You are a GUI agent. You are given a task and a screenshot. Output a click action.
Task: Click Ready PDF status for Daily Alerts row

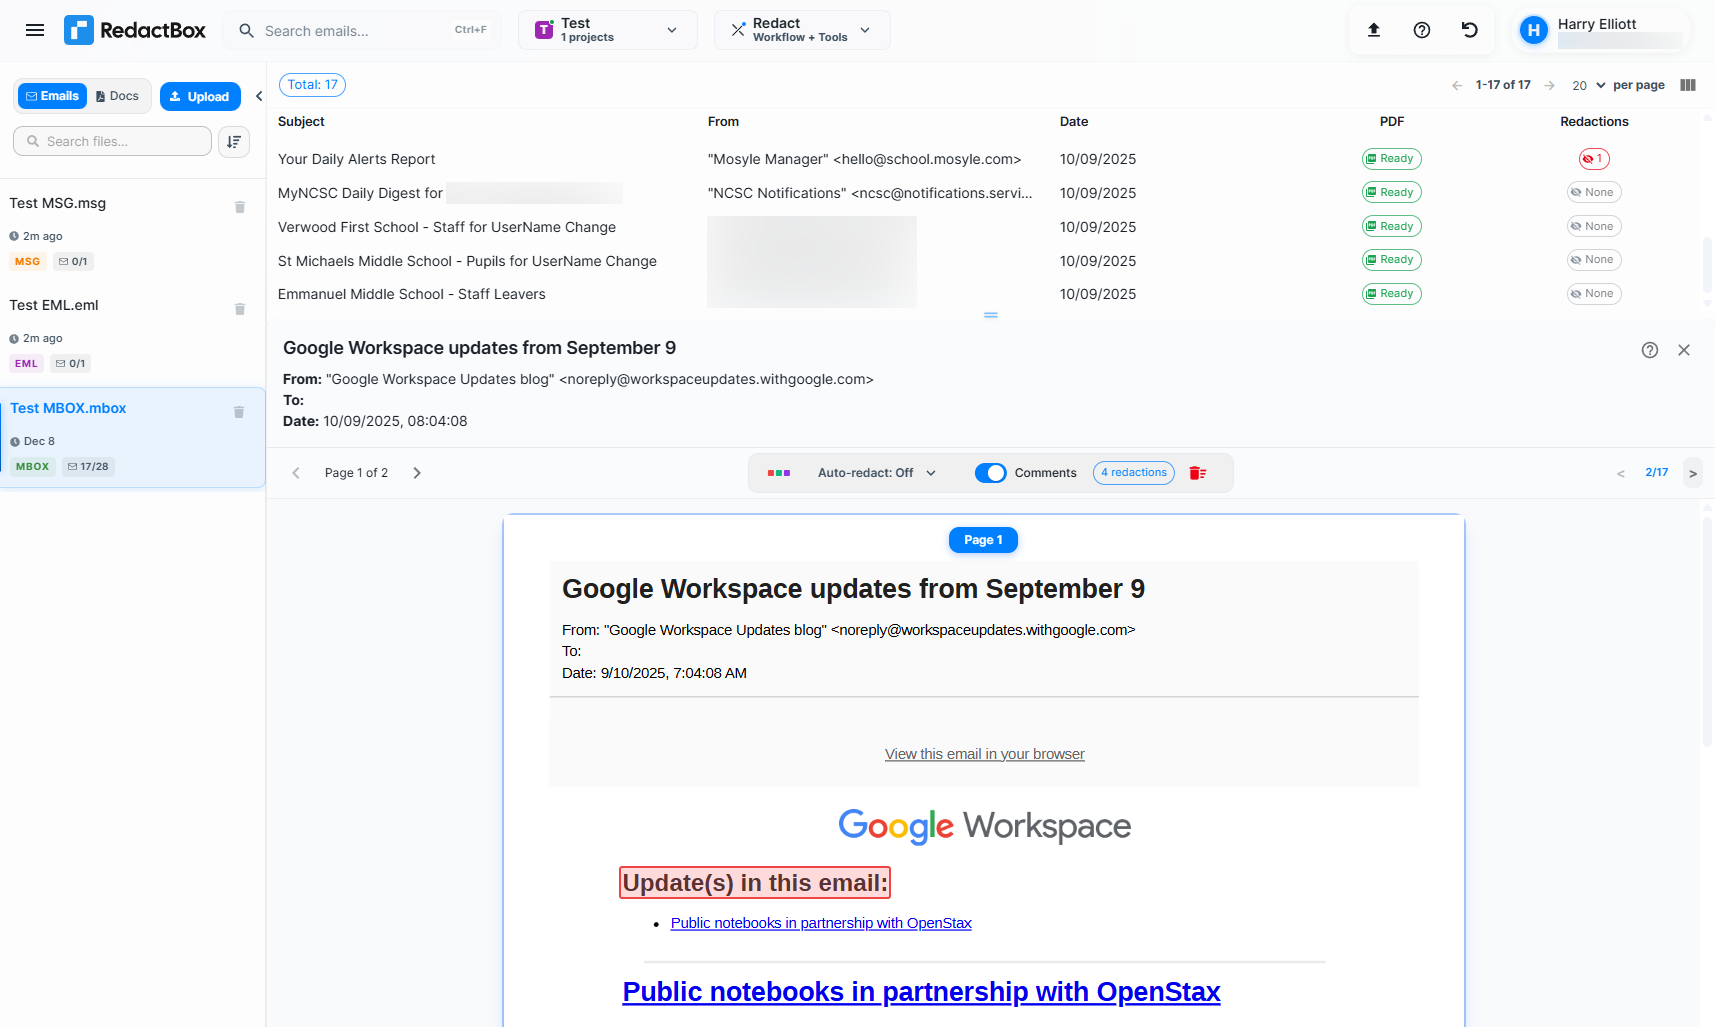point(1391,159)
